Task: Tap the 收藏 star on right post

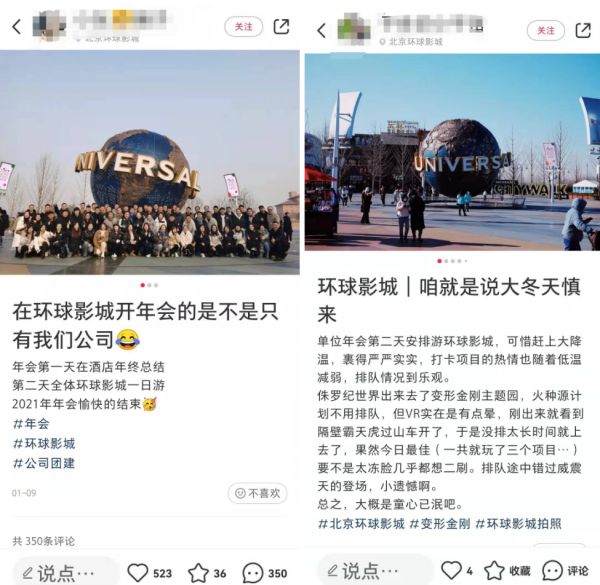Action: click(494, 570)
